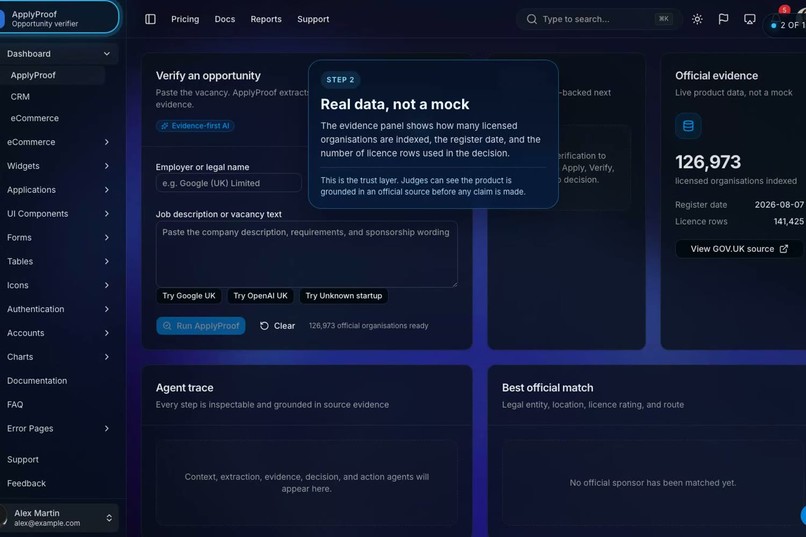Click Try Google UK sample button
The image size is (806, 537).
point(189,296)
